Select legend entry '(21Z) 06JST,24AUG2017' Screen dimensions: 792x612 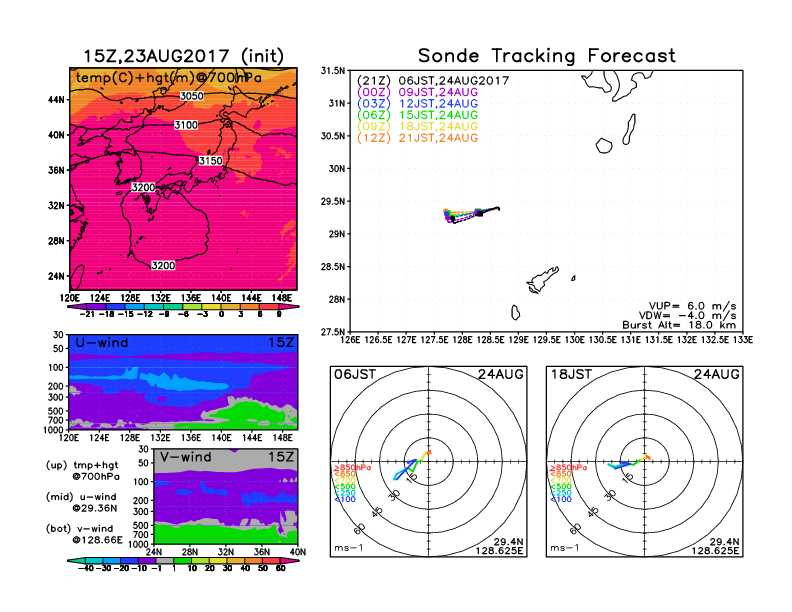[433, 80]
